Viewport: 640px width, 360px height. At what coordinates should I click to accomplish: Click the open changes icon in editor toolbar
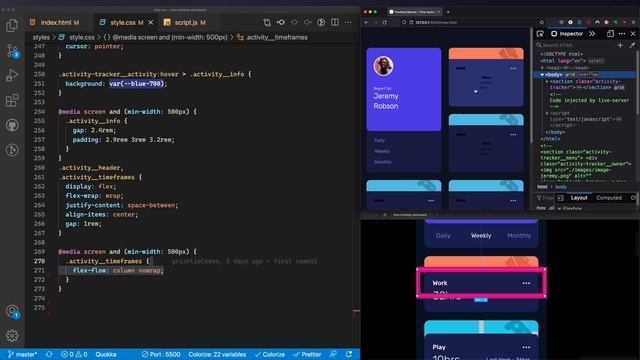pyautogui.click(x=281, y=22)
